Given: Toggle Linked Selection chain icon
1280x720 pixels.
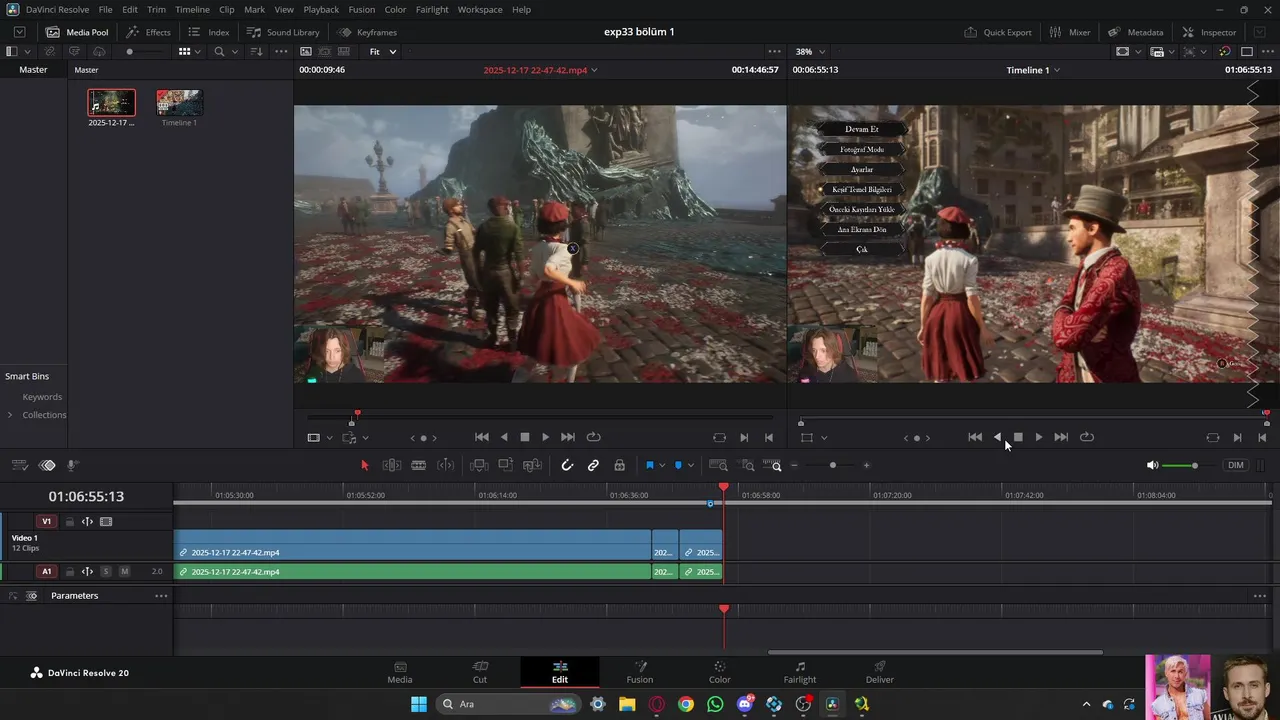Looking at the screenshot, I should tap(593, 465).
